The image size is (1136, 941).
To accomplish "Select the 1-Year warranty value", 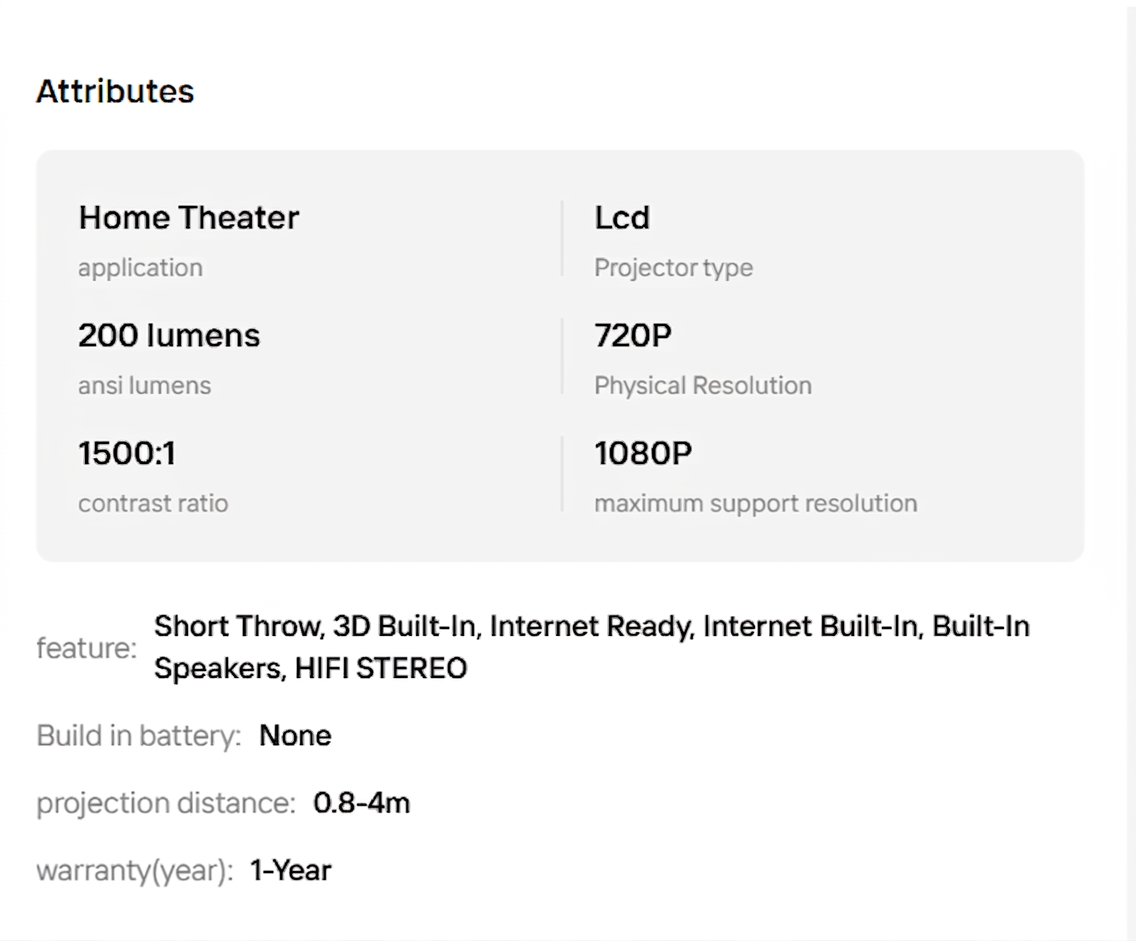I will [290, 871].
